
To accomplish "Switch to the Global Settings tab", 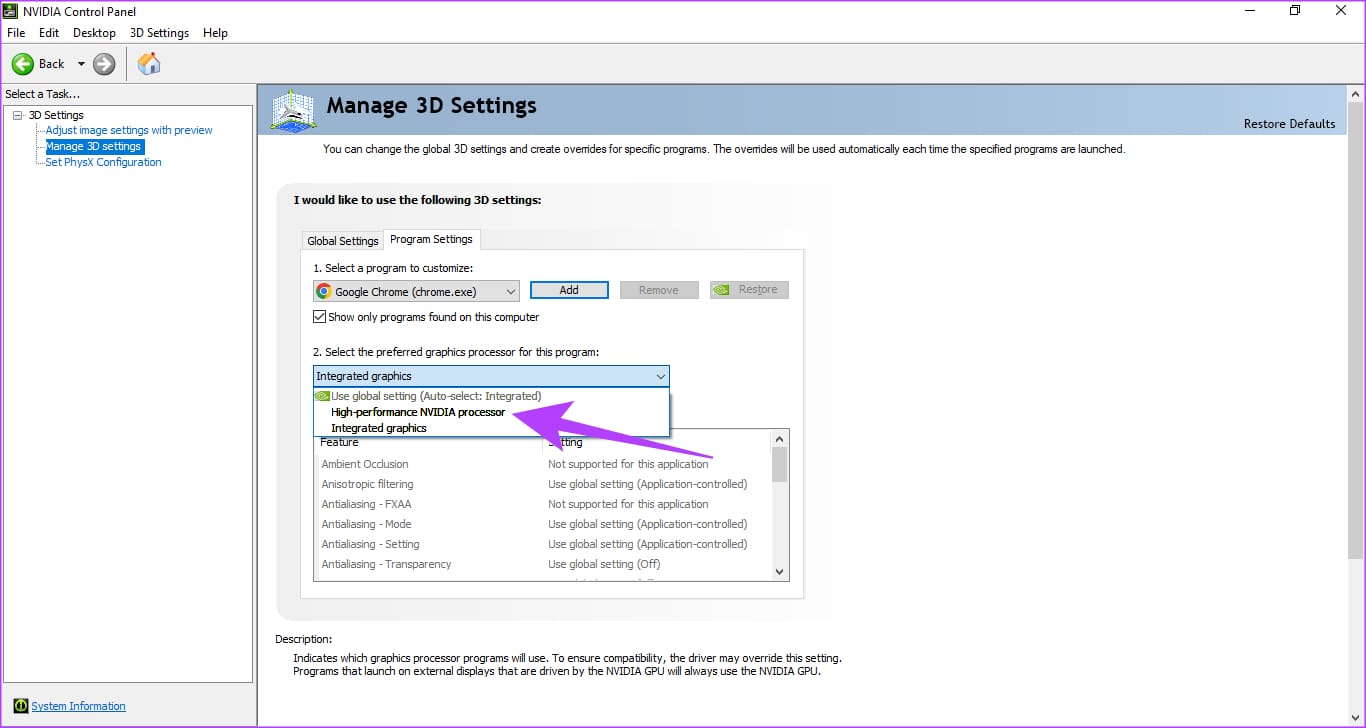I will click(343, 240).
